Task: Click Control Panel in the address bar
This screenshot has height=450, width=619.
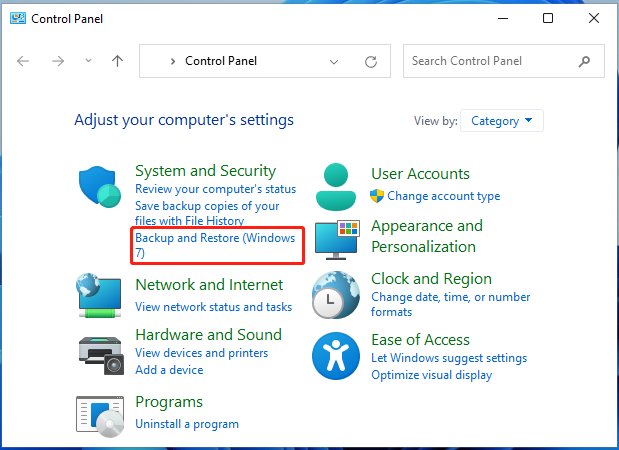Action: pos(221,61)
